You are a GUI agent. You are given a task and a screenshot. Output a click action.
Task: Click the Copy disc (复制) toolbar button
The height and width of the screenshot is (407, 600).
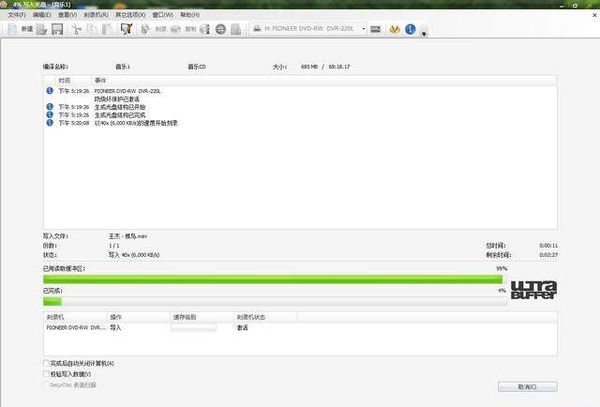[186, 30]
